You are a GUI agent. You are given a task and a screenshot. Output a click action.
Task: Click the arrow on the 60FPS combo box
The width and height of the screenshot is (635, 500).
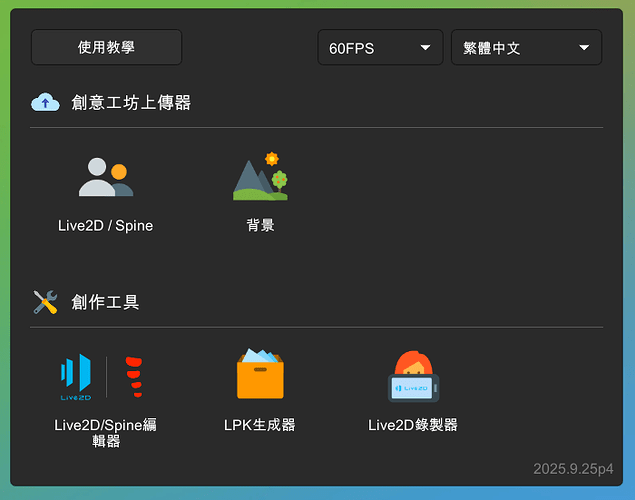[425, 47]
